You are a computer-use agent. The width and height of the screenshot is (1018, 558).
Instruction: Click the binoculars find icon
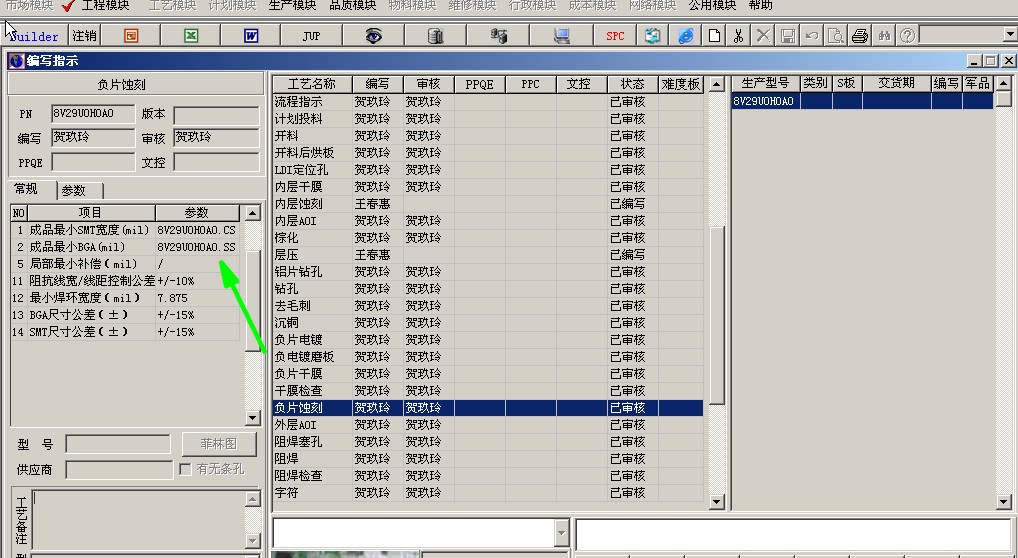884,36
